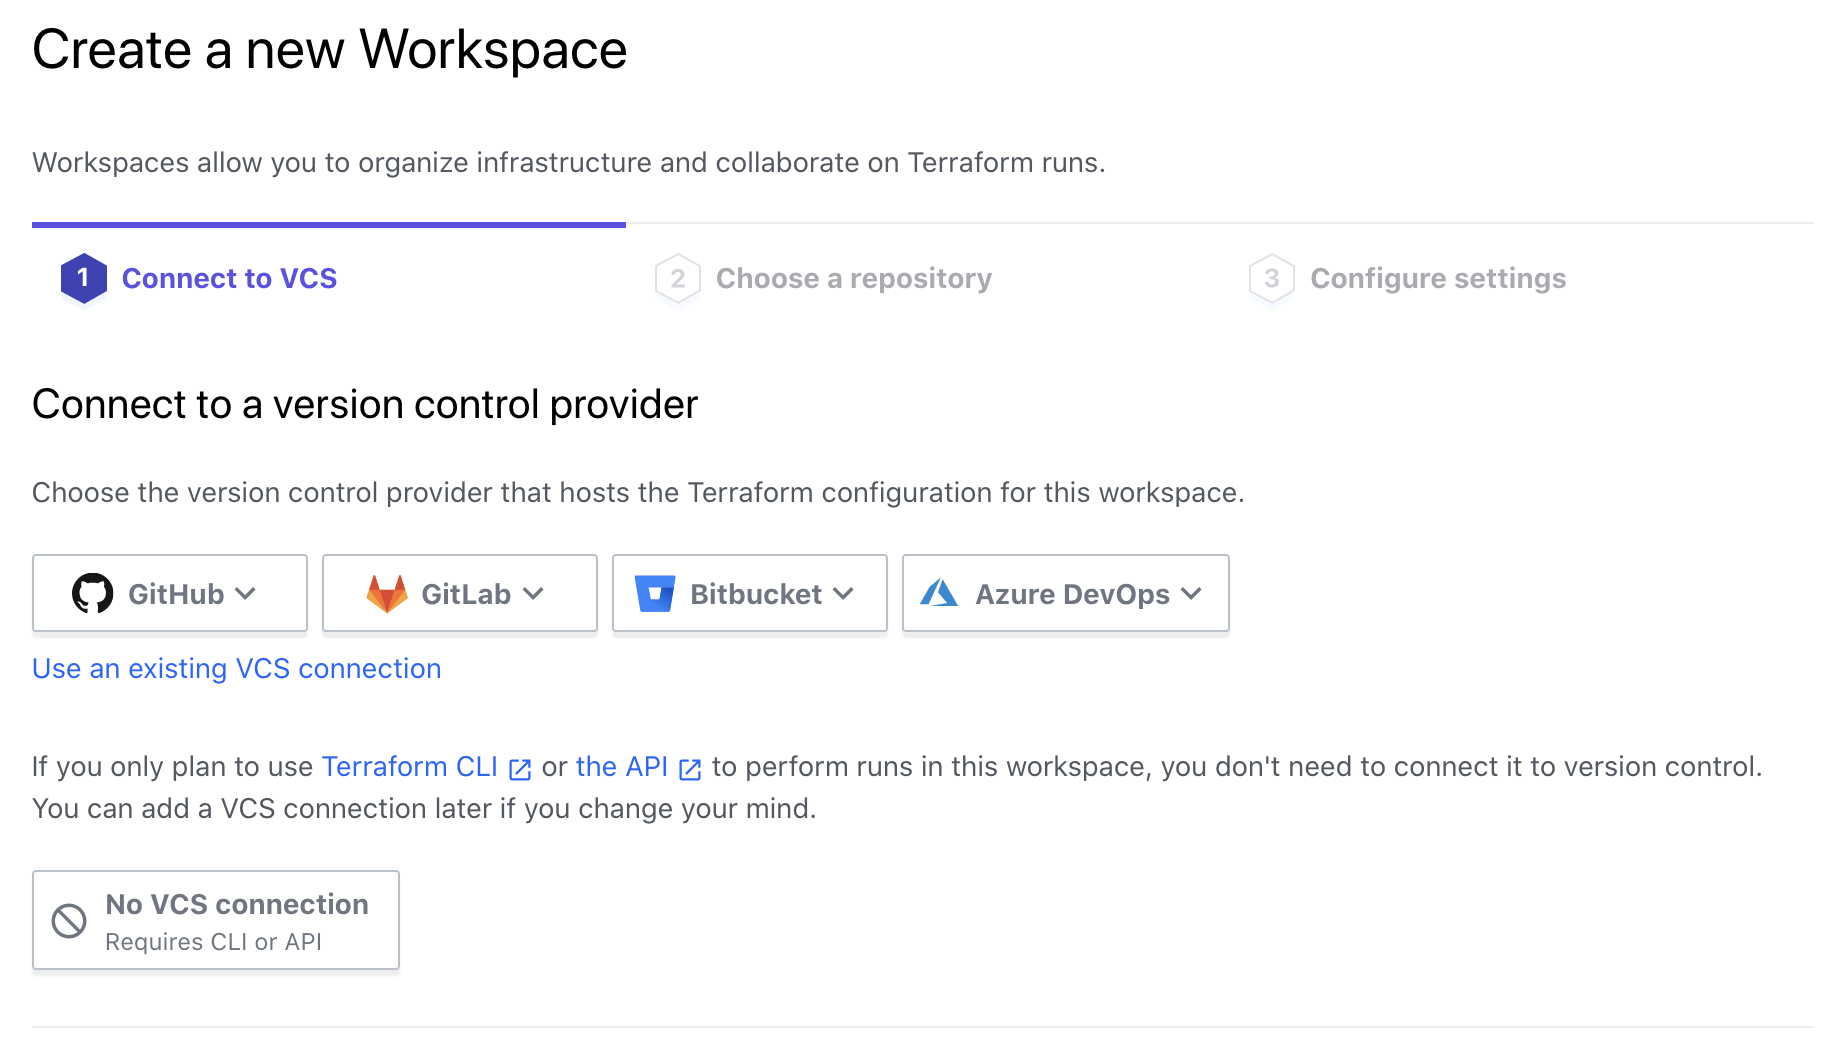Click the step 2 hexagon badge
The height and width of the screenshot is (1058, 1848).
point(678,278)
